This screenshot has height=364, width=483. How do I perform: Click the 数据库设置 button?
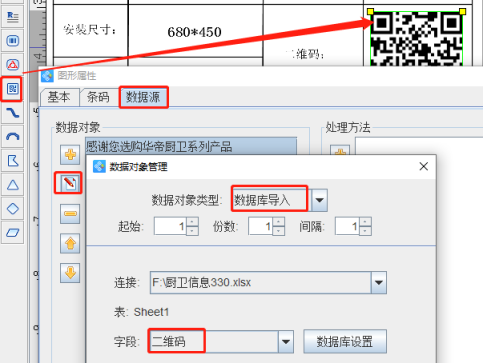[x=345, y=342]
